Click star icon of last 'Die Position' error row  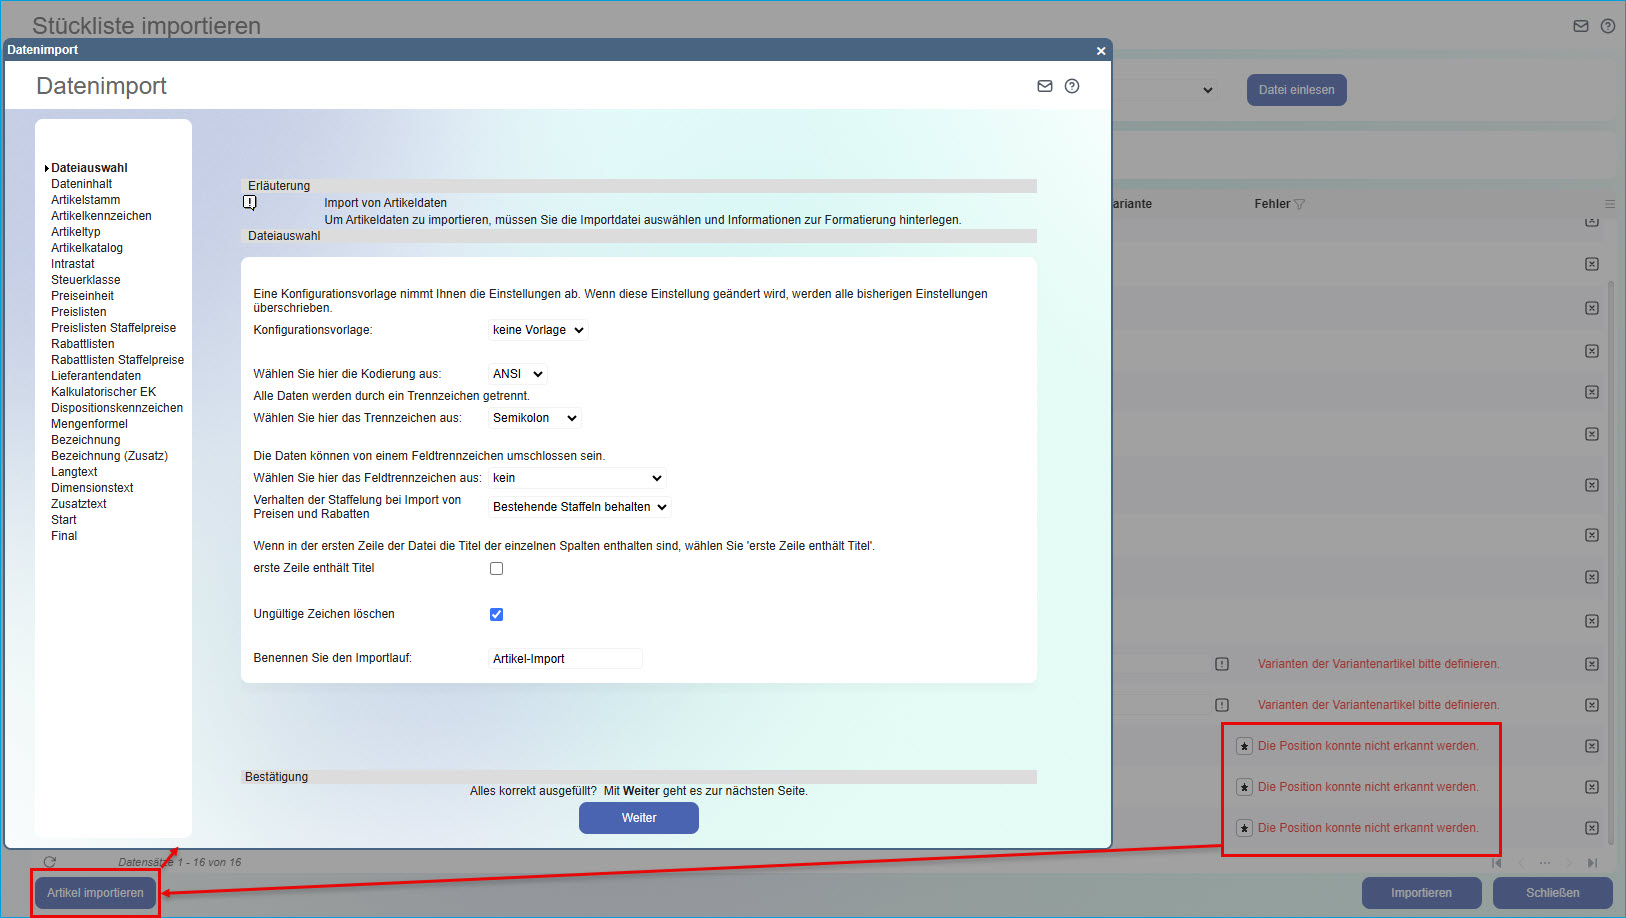click(x=1244, y=828)
